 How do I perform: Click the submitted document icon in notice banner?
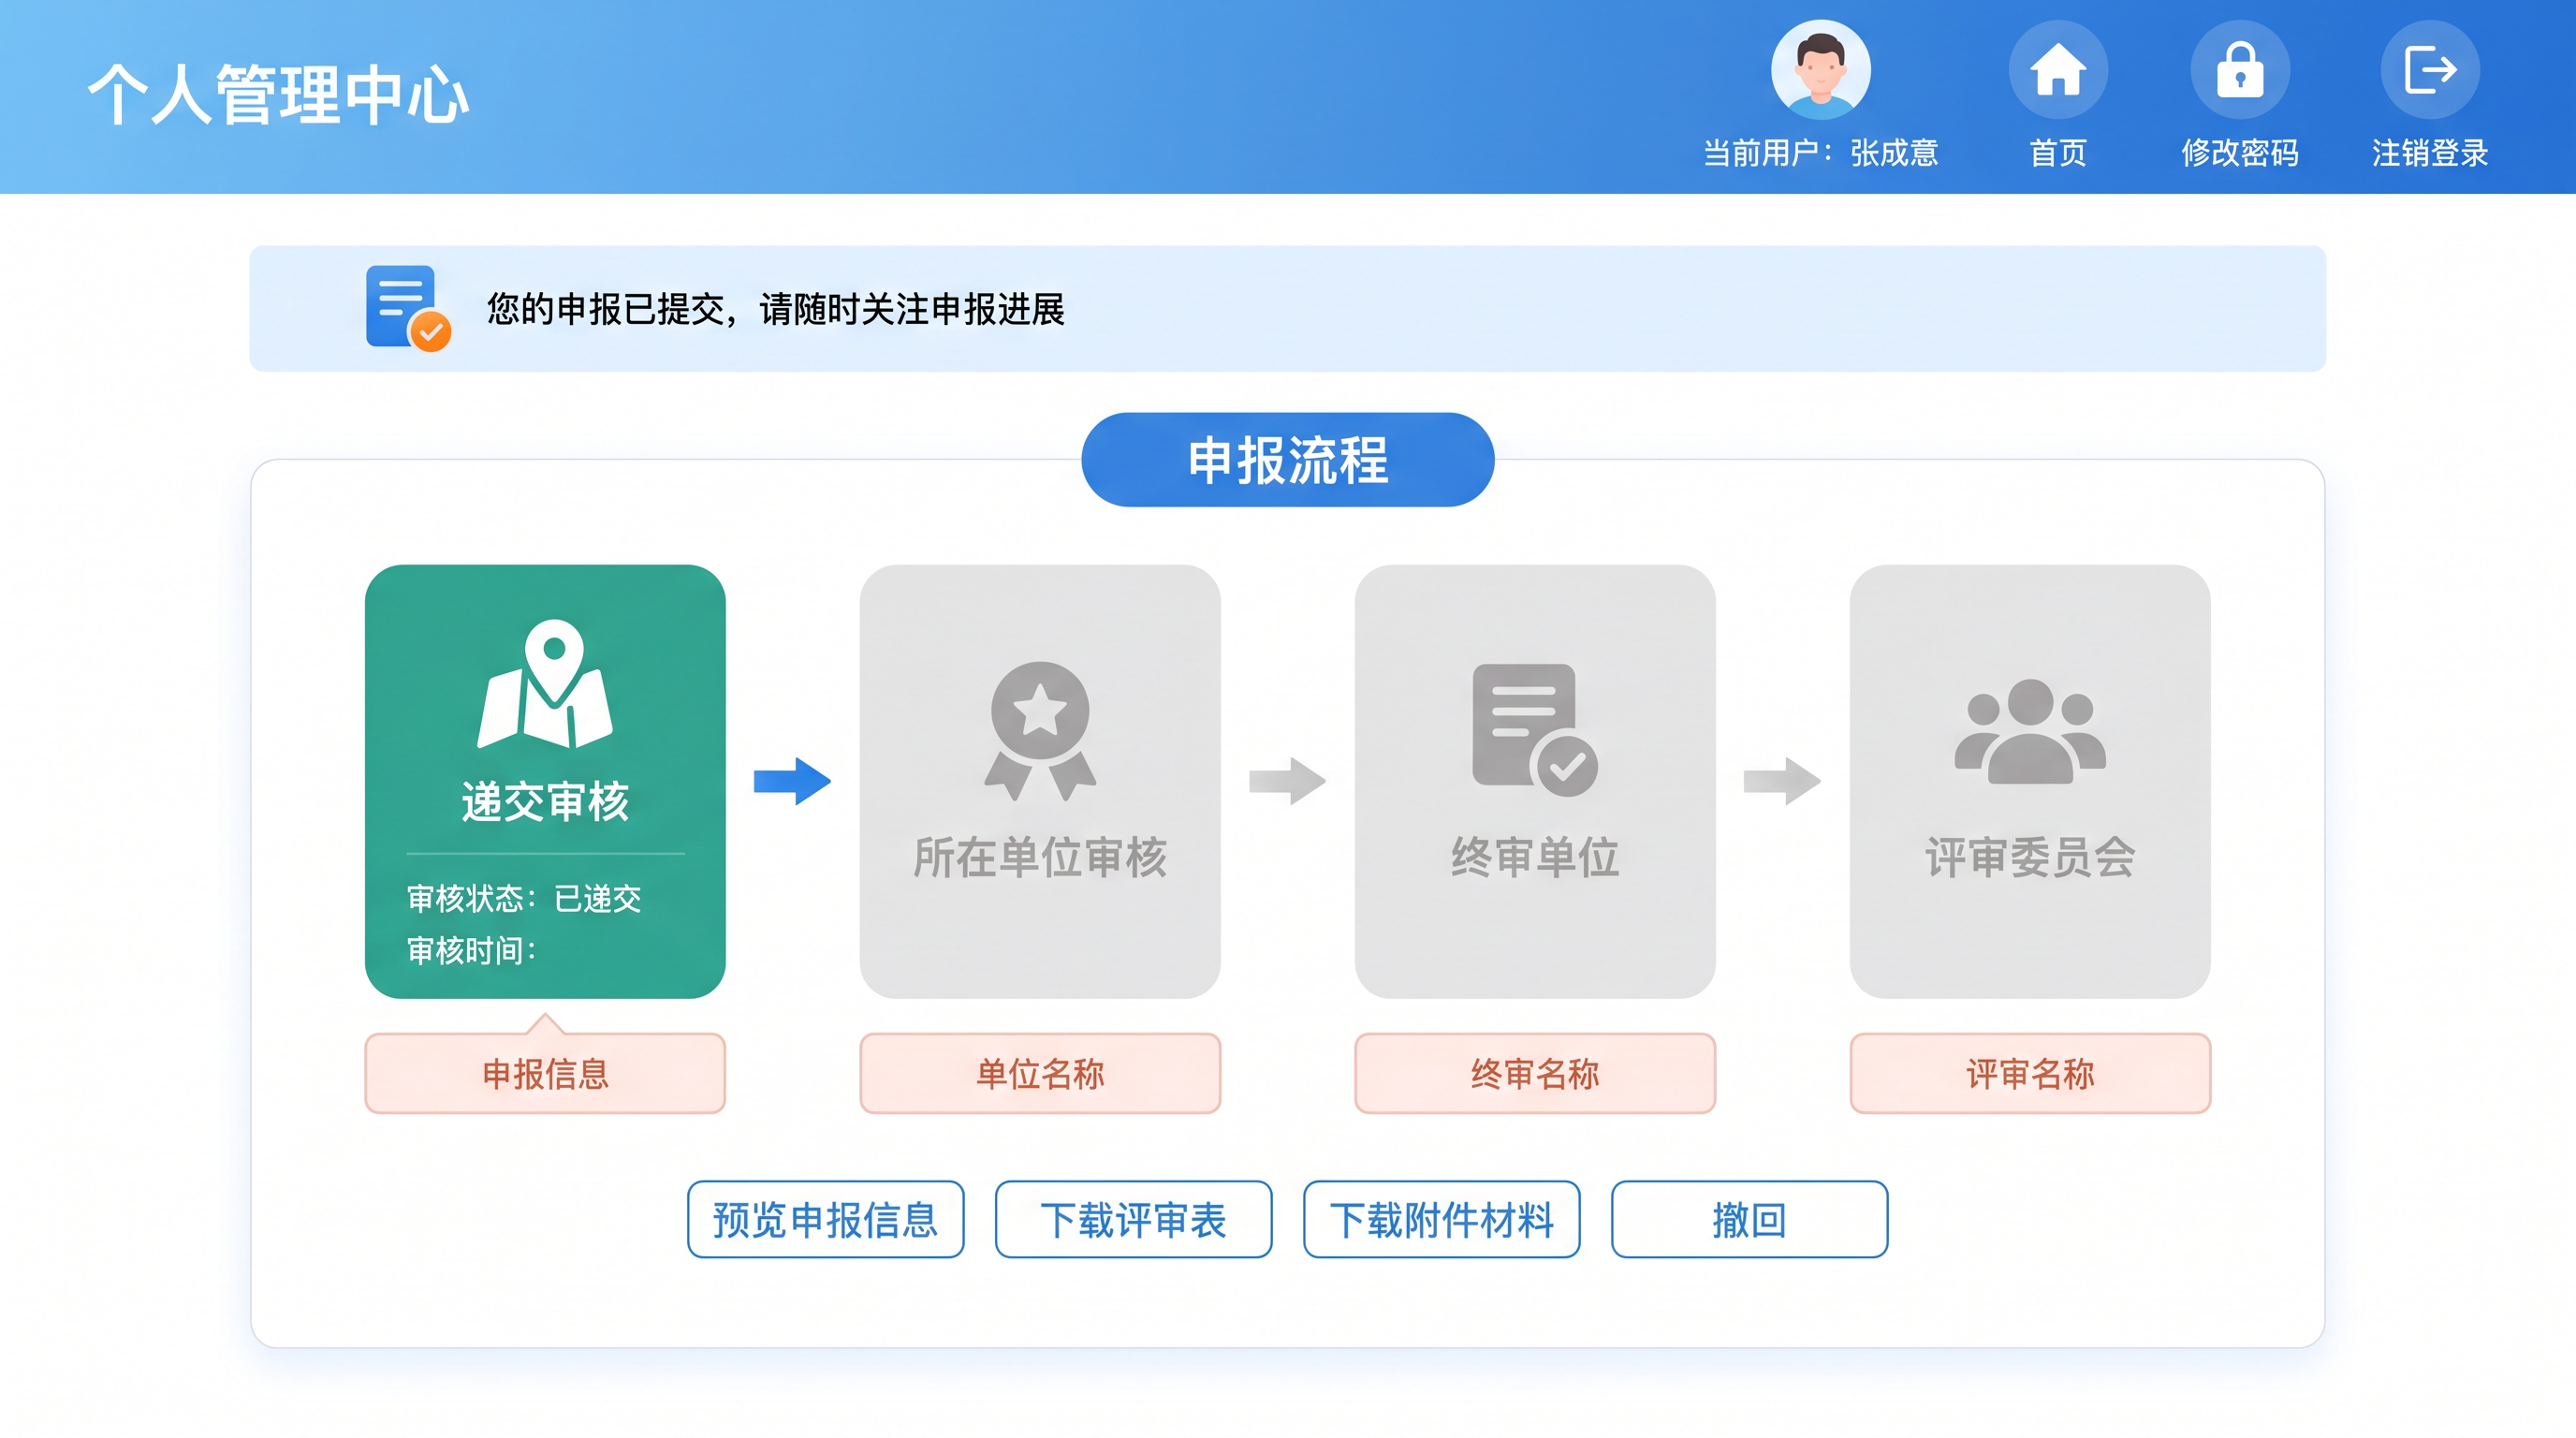point(408,308)
